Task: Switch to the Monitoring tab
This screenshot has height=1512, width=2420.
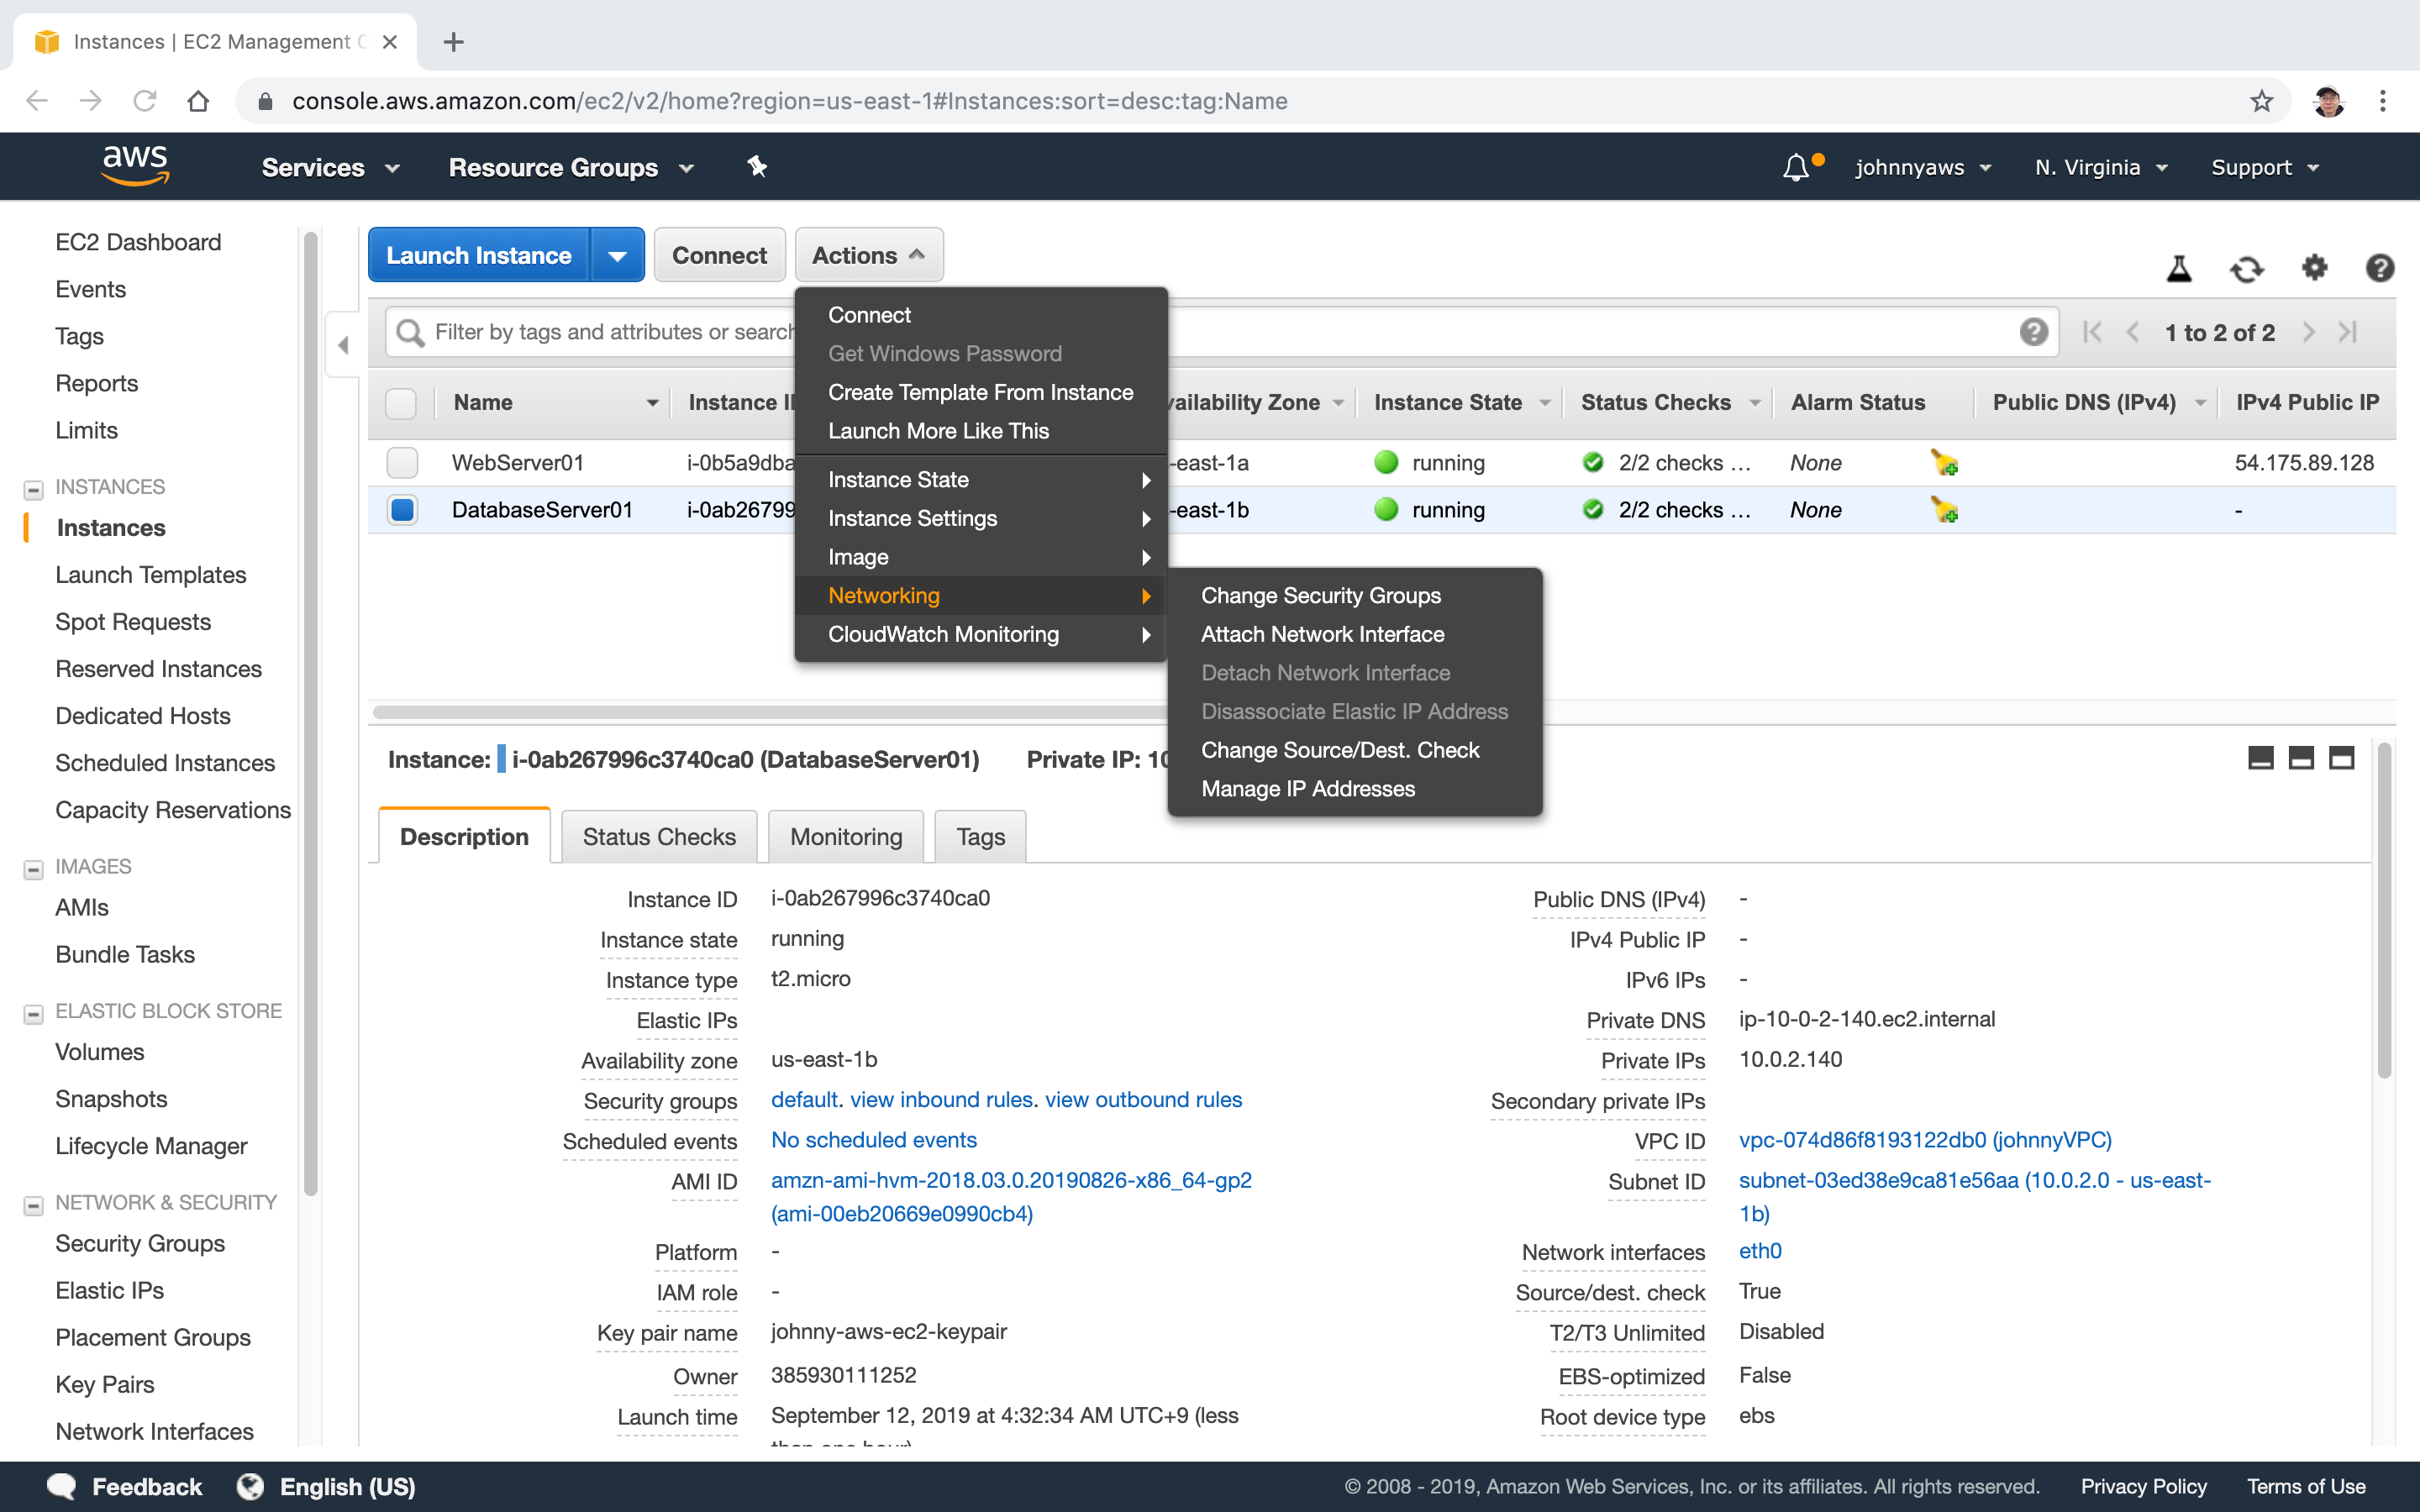Action: [x=846, y=837]
